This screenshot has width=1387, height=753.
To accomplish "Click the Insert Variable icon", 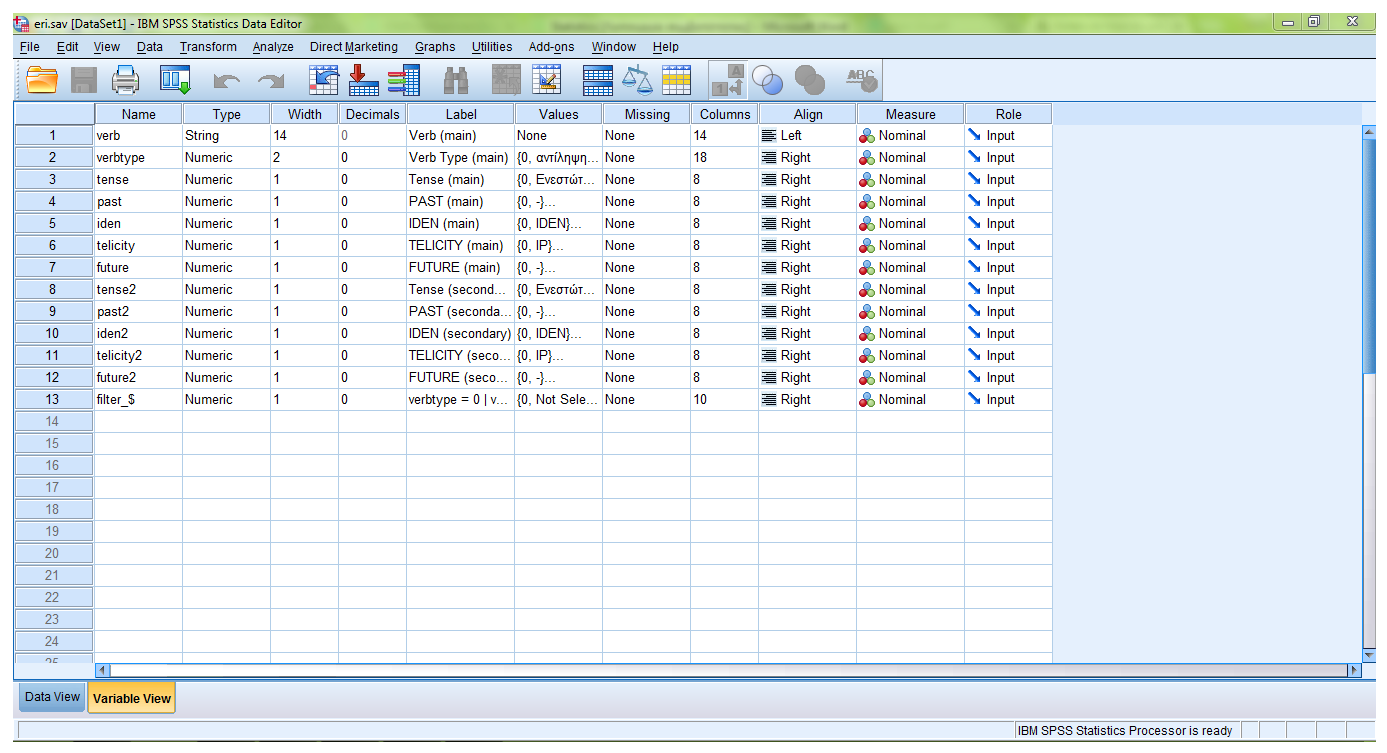I will 546,80.
